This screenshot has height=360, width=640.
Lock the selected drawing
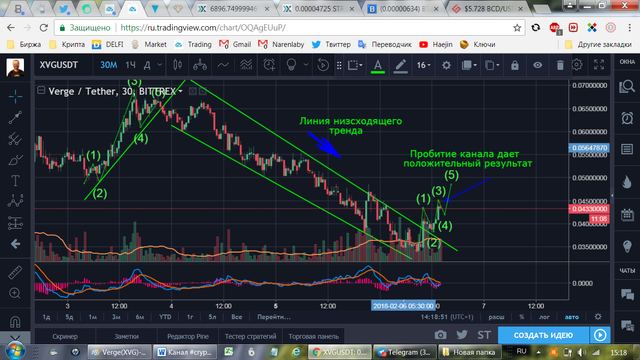515,65
